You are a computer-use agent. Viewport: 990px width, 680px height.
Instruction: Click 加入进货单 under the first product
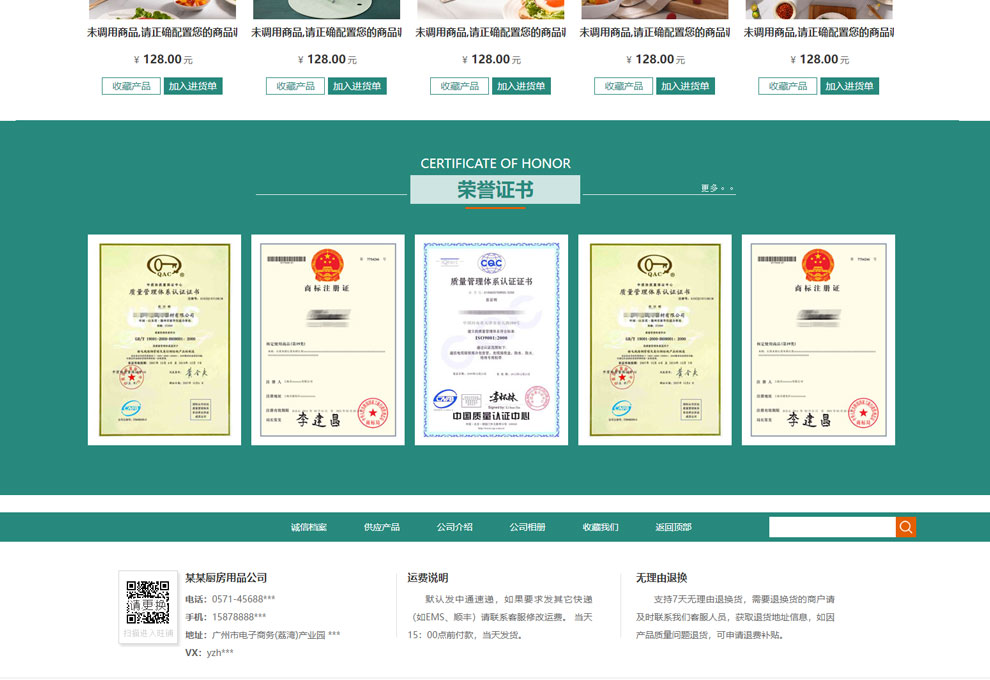193,86
